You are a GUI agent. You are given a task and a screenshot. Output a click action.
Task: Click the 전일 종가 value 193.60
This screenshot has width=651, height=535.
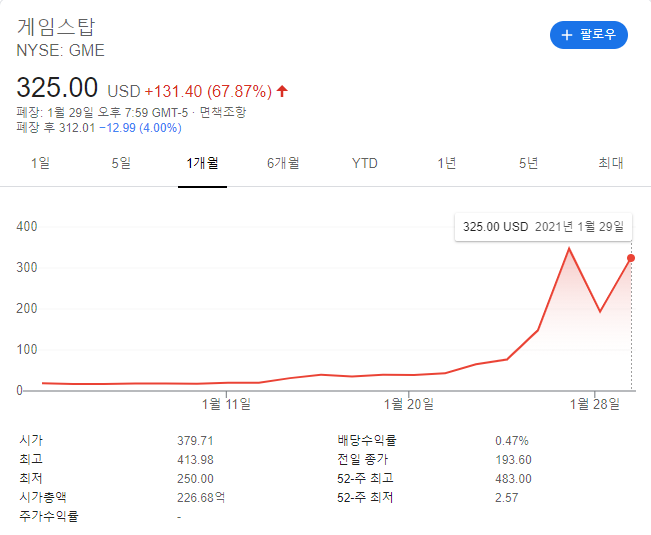513,459
